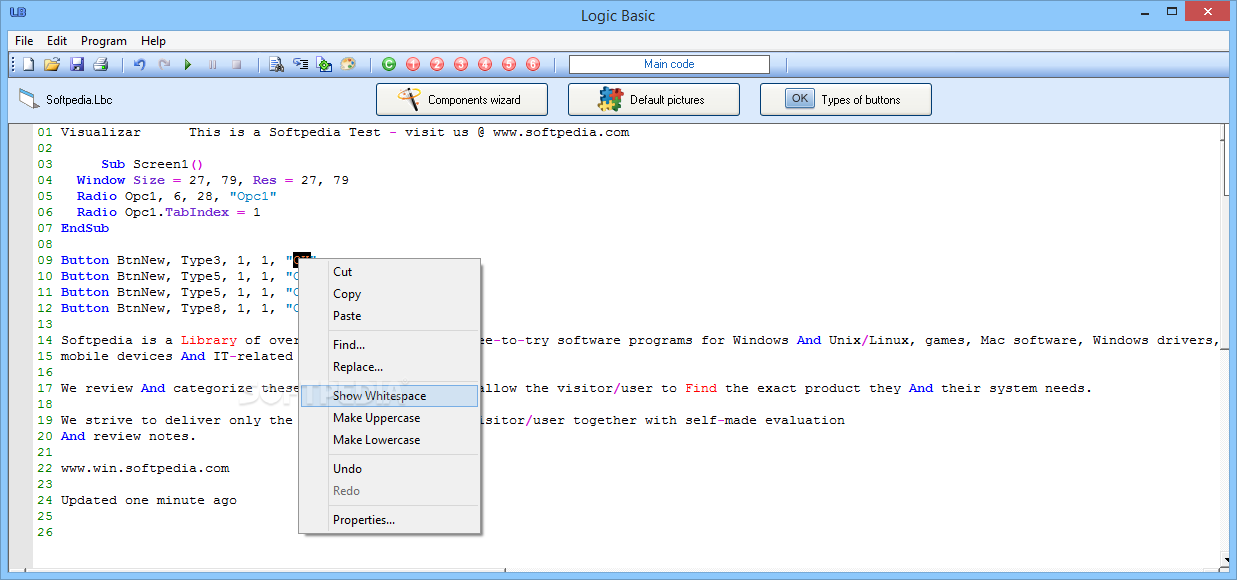This screenshot has width=1237, height=580.
Task: Click the red circle number 1
Action: [x=413, y=64]
